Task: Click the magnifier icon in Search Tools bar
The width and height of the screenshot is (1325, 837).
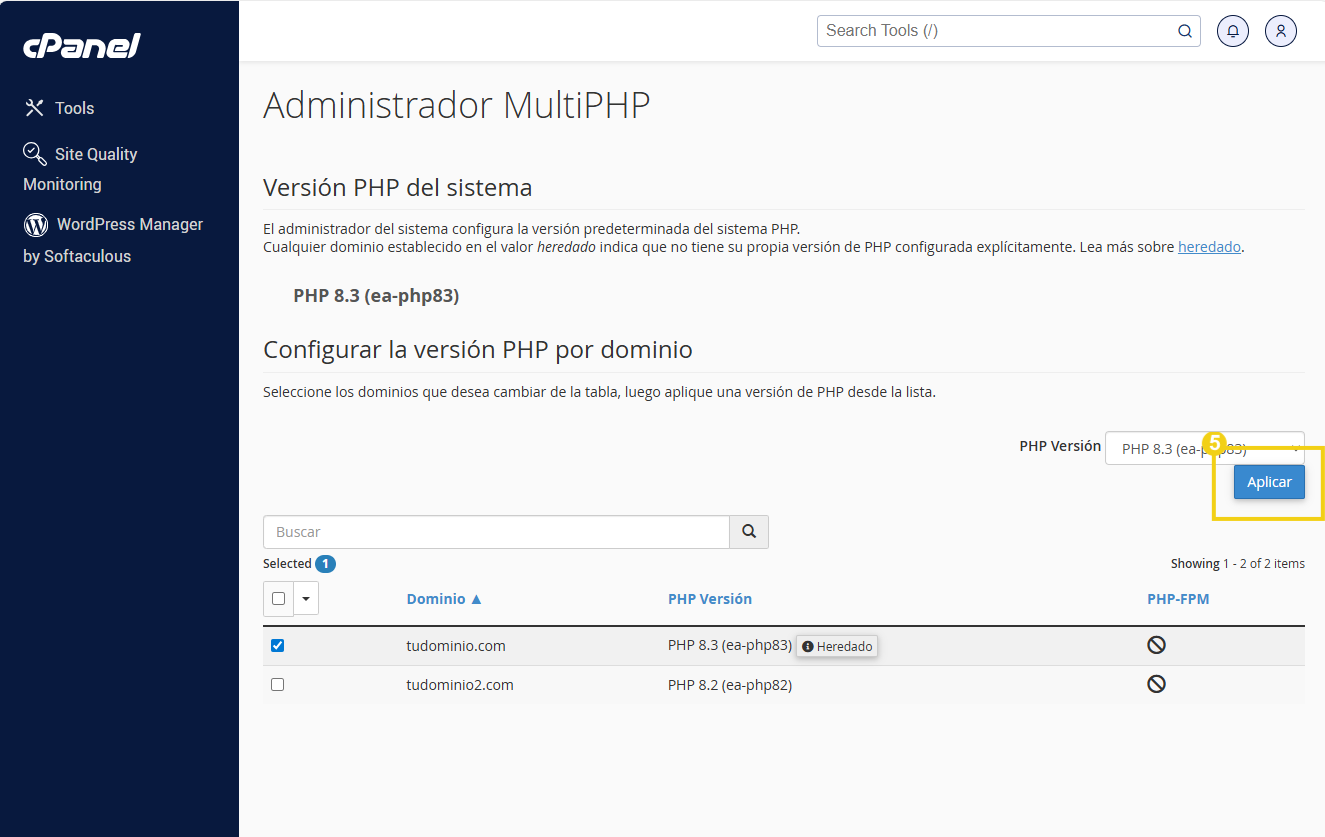Action: [1185, 31]
